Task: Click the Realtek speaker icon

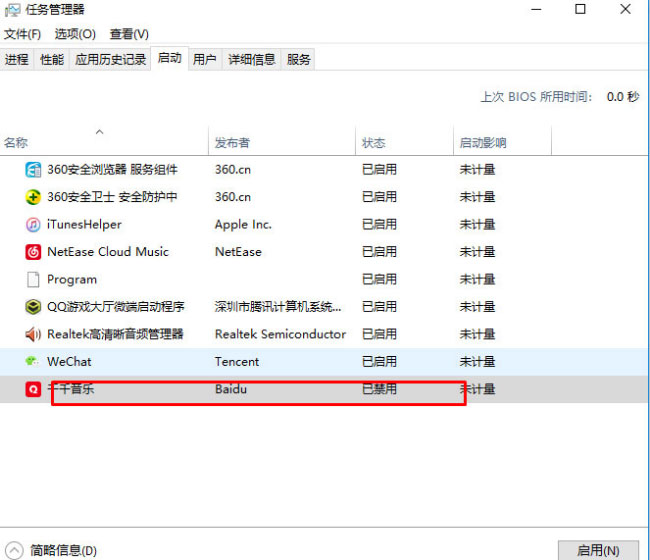Action: (33, 334)
